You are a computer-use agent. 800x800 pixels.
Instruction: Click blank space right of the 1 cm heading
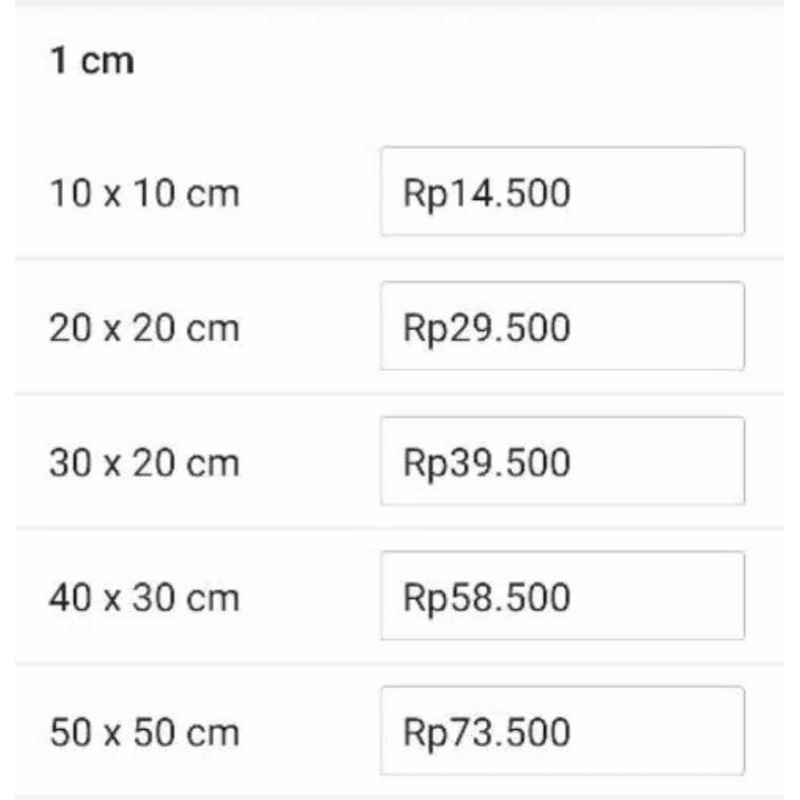(450, 61)
